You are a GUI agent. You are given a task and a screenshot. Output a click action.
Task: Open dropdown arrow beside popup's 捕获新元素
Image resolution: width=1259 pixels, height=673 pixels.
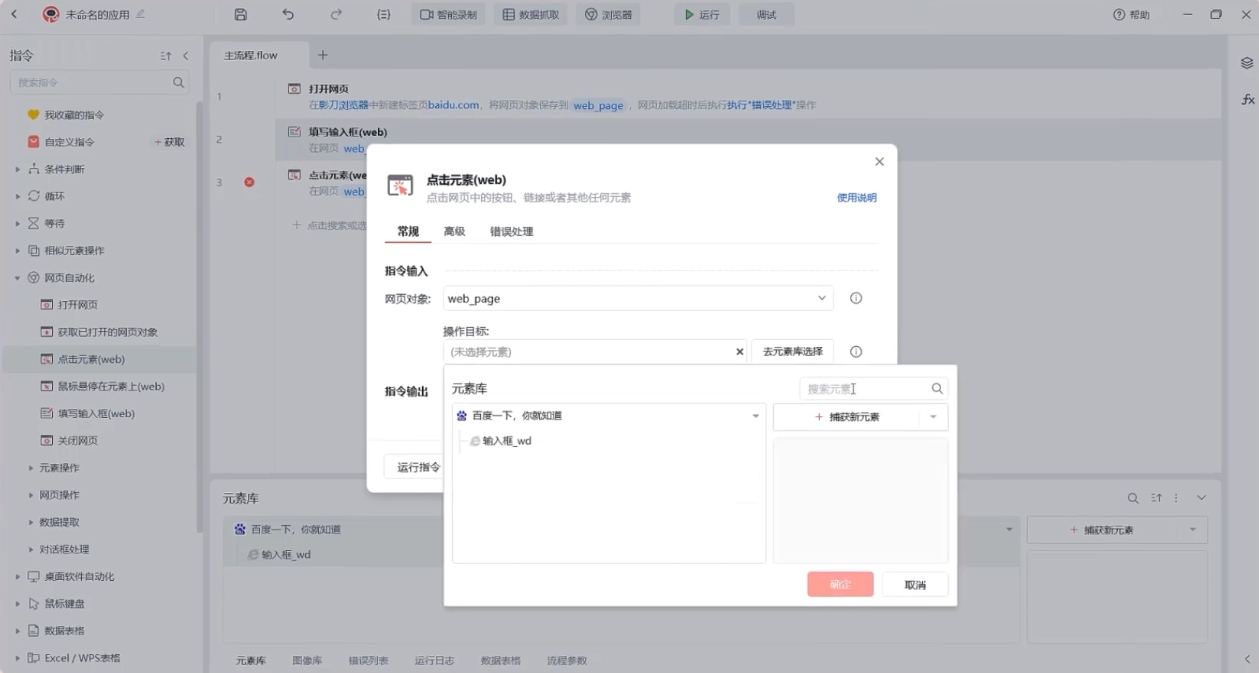[933, 417]
